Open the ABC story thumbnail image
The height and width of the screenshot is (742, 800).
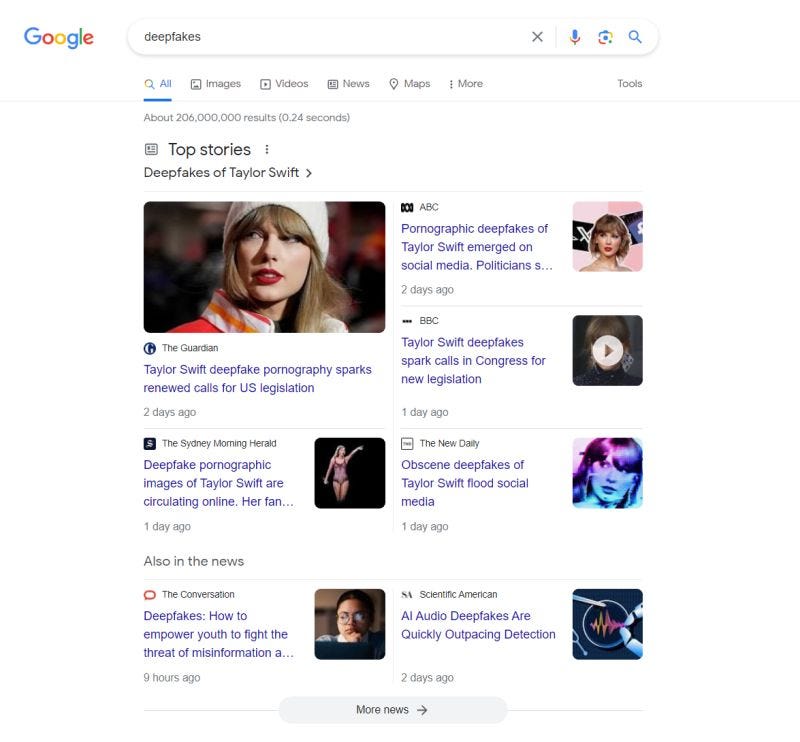[x=607, y=236]
